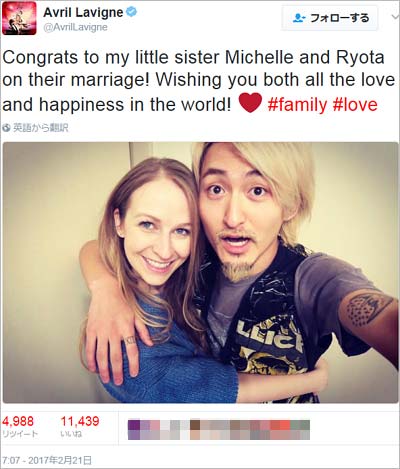Viewport: 400px width, 469px height.
Task: View the 4,988 retweets list
Action: click(20, 426)
